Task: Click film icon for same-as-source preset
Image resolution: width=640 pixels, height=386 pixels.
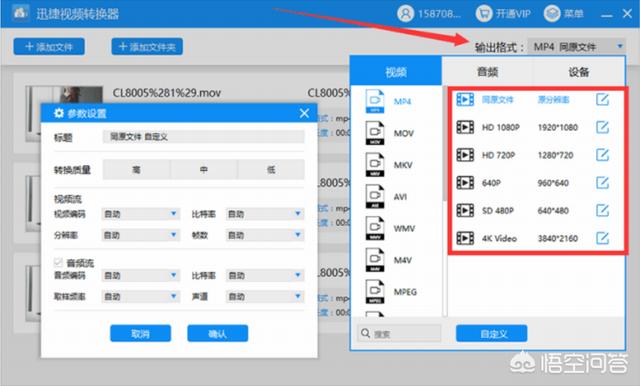Action: 465,99
